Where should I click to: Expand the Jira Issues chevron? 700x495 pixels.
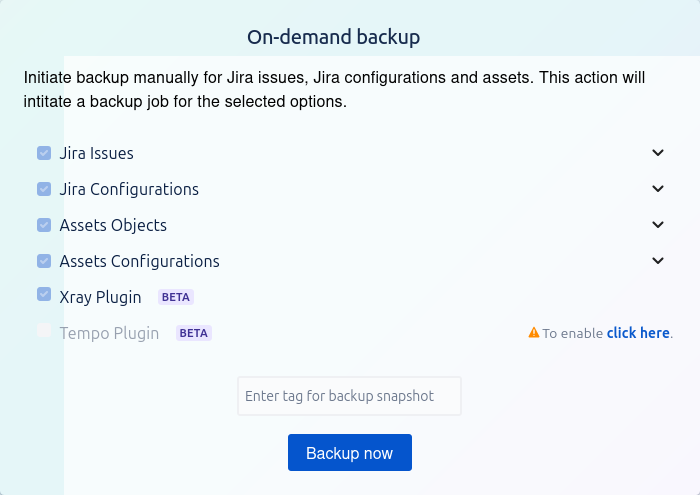(658, 153)
